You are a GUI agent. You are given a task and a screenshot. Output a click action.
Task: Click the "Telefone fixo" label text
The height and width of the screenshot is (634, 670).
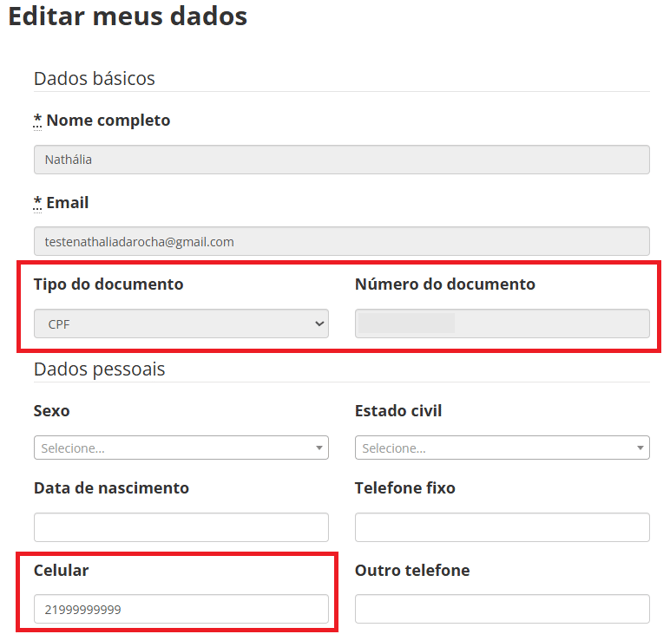pyautogui.click(x=405, y=488)
